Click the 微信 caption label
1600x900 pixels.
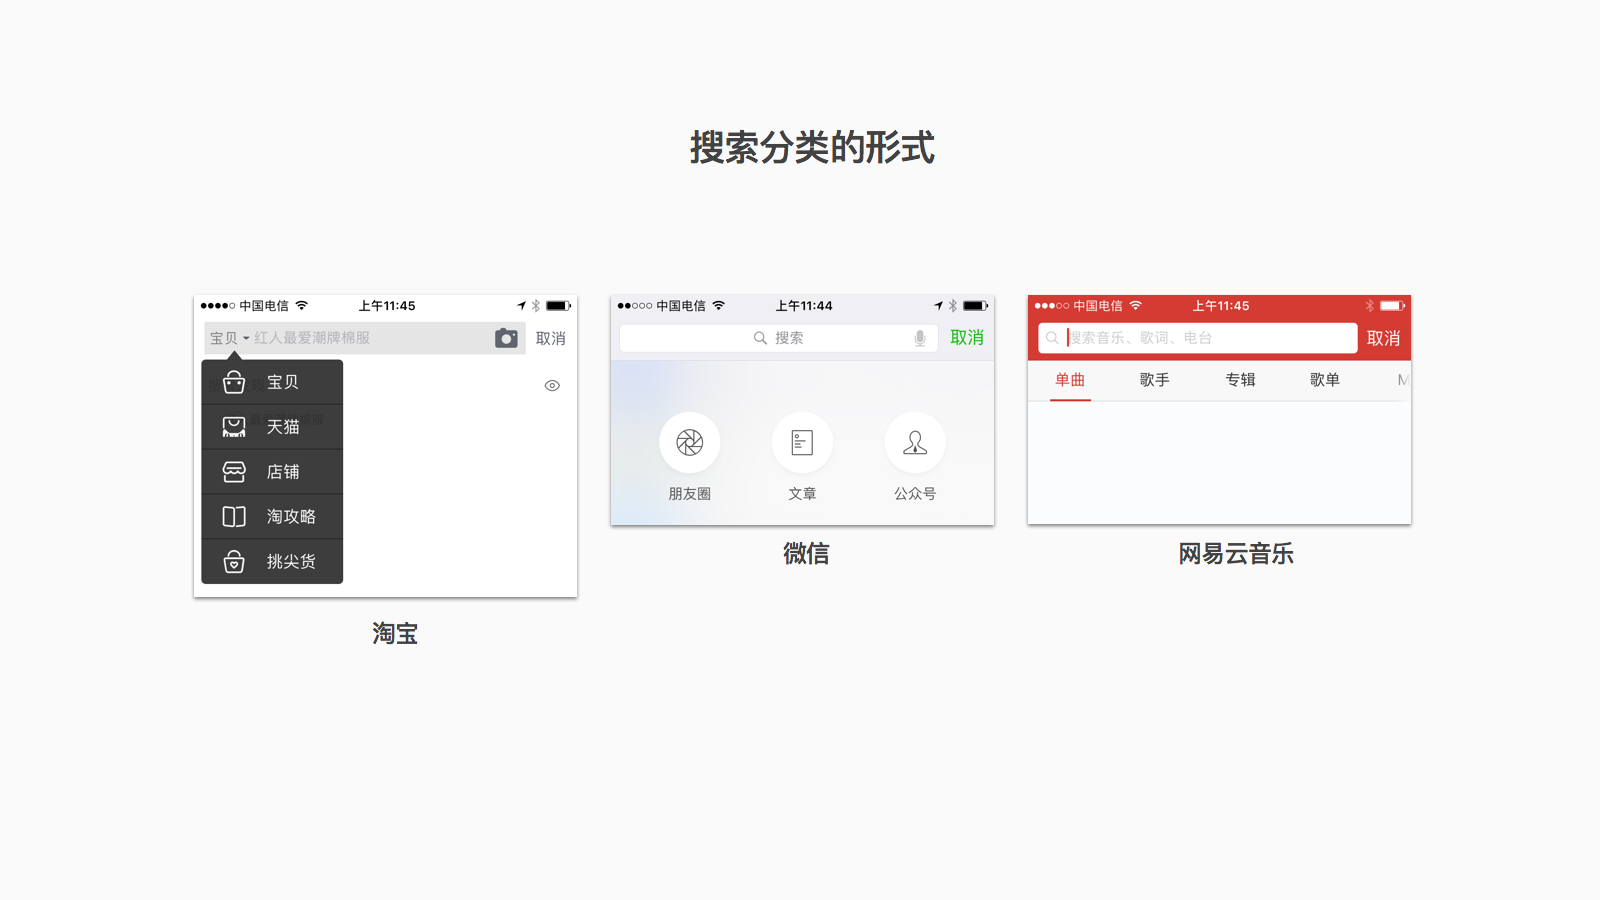[806, 553]
